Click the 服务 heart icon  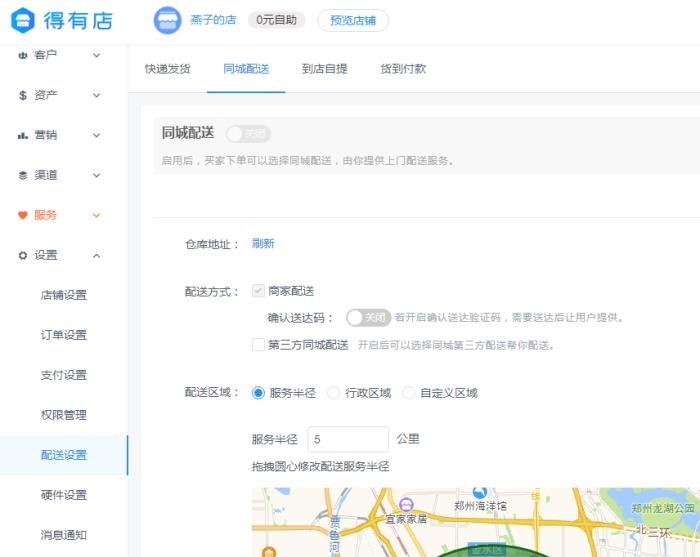point(22,215)
